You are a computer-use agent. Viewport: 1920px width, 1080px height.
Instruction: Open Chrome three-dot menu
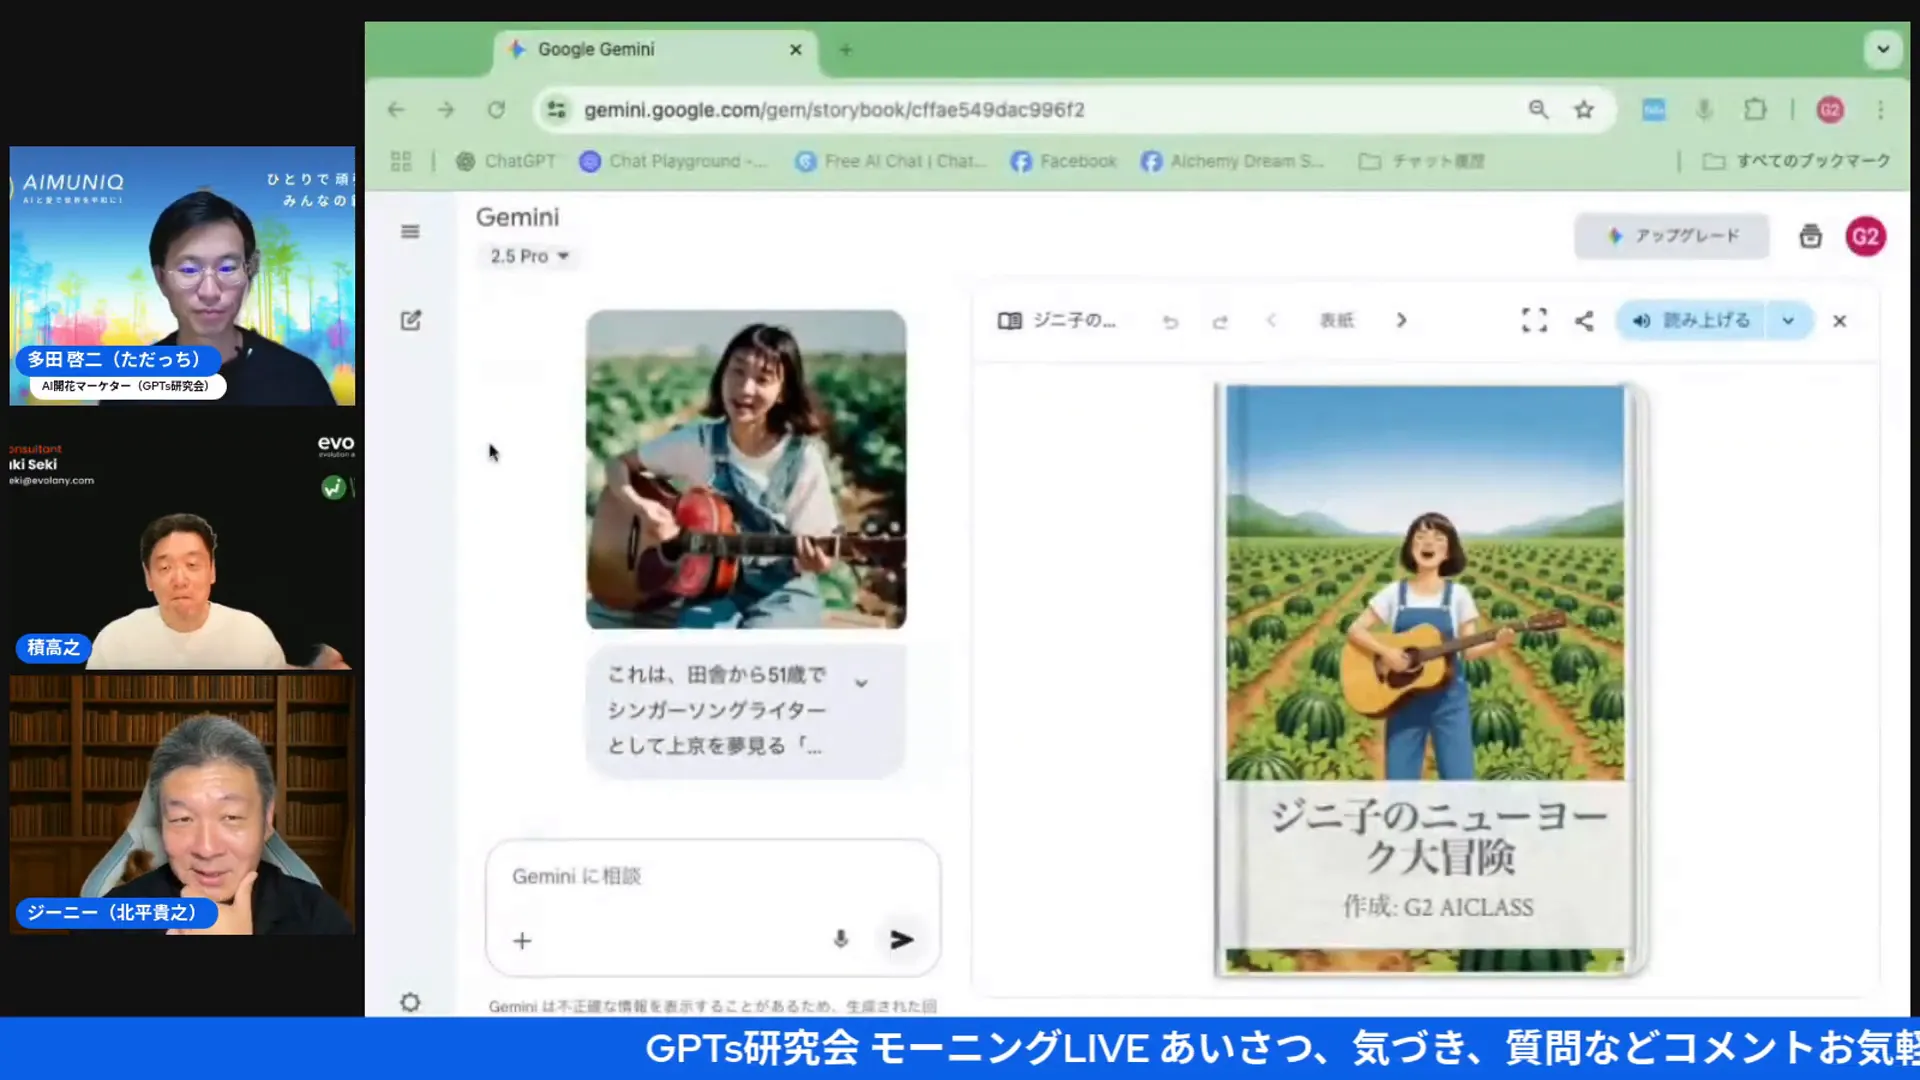1880,110
